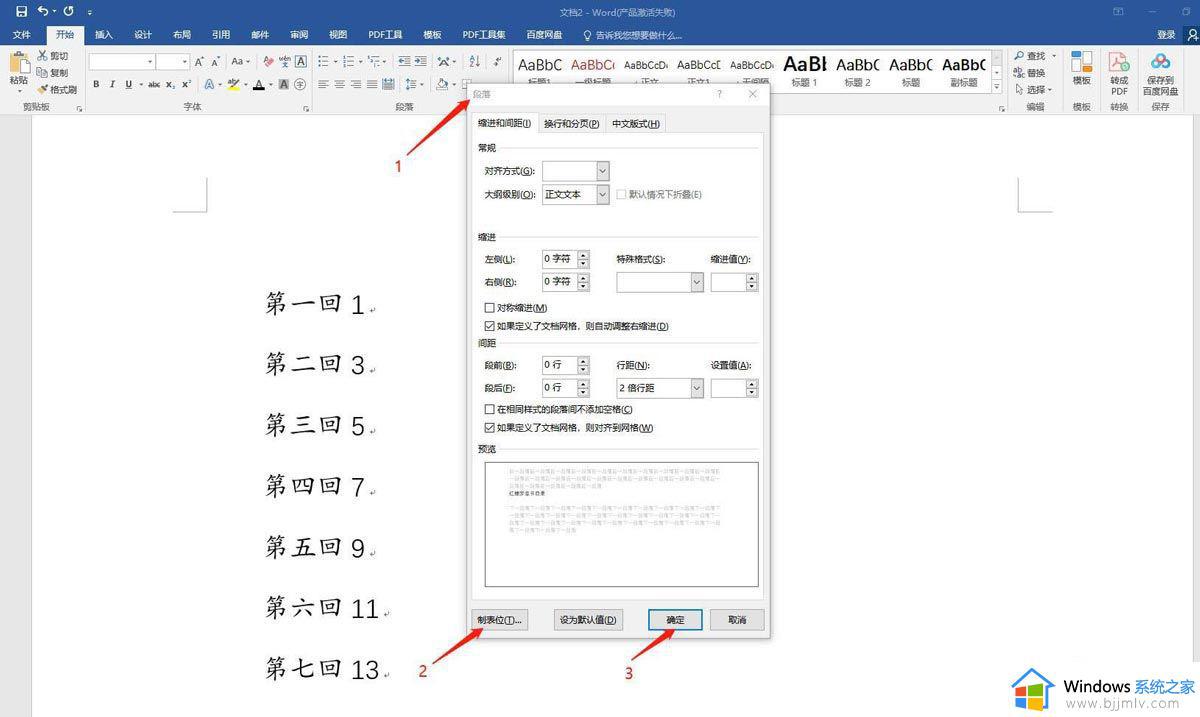Click the Copy (复制) icon
Screen dimensions: 1200x717
click(x=42, y=73)
